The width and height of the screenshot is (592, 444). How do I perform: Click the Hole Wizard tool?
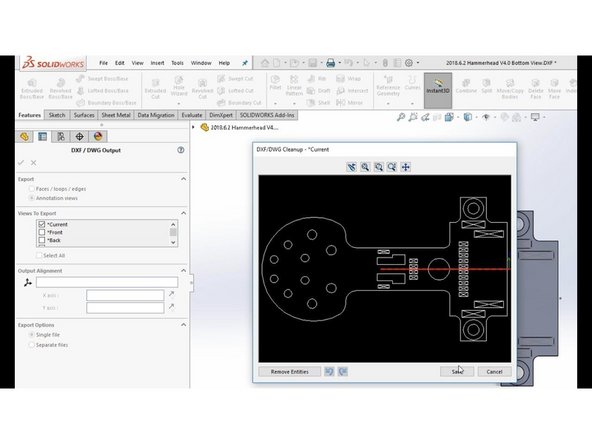click(179, 86)
